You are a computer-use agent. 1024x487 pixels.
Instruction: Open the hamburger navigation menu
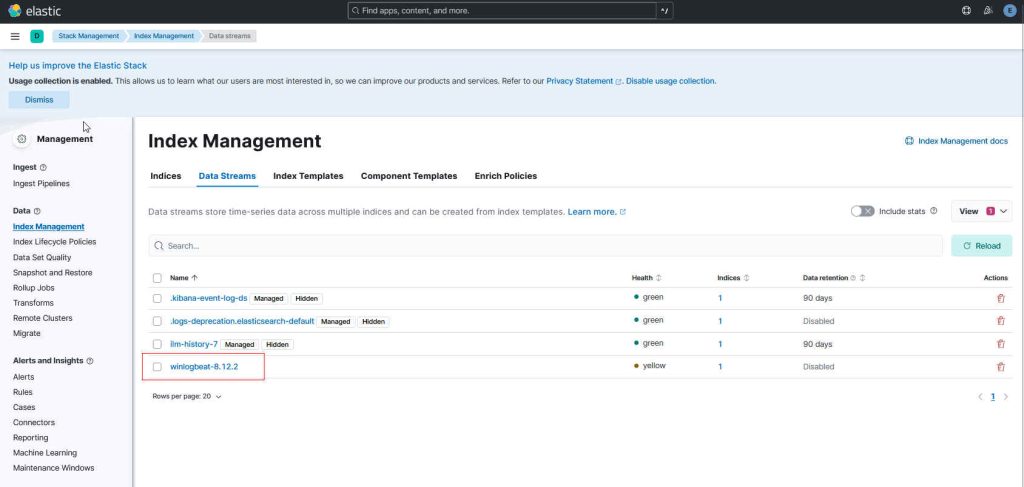15,36
